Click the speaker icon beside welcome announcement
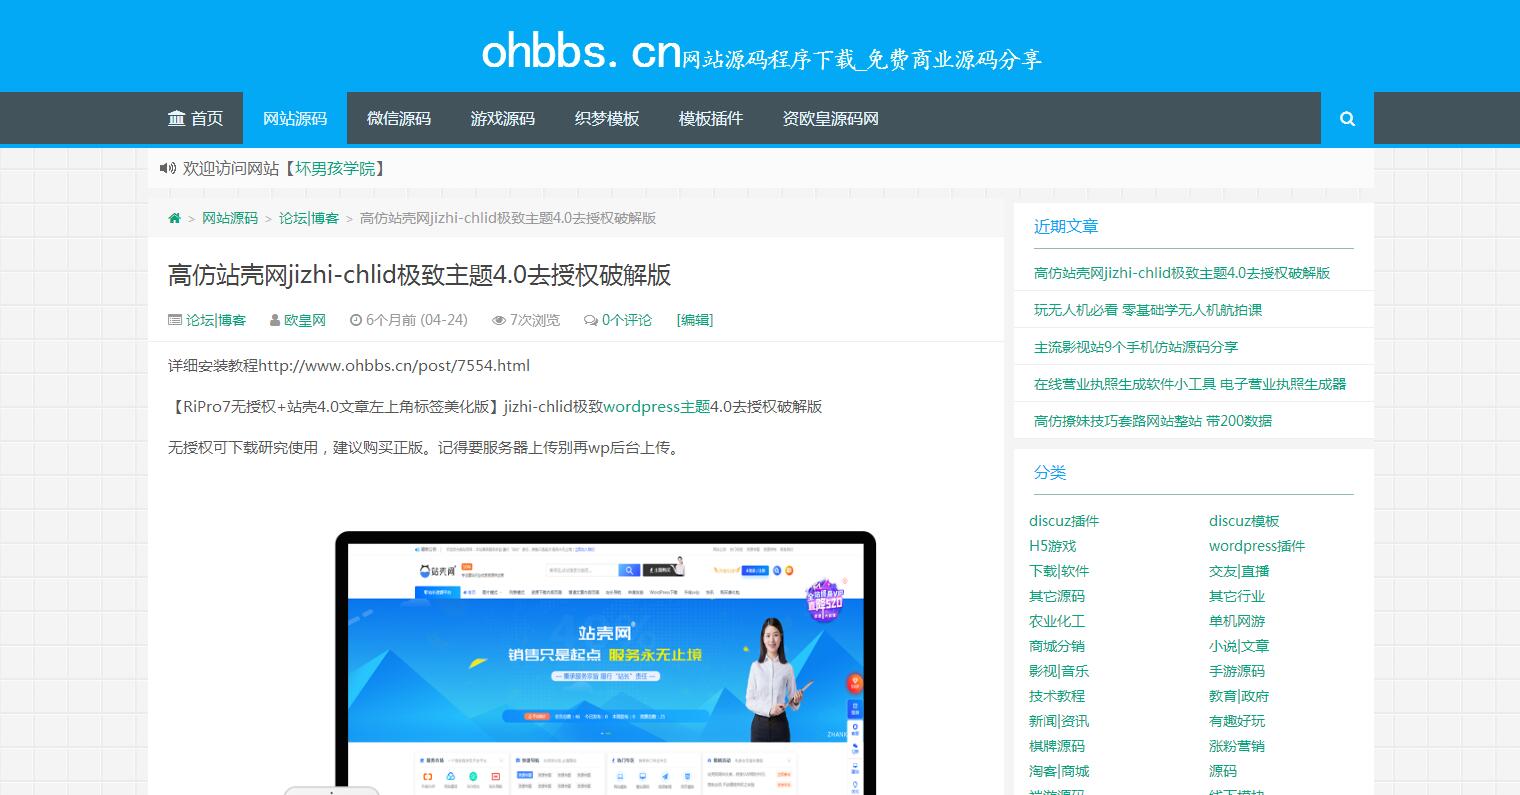The image size is (1520, 795). click(x=167, y=168)
